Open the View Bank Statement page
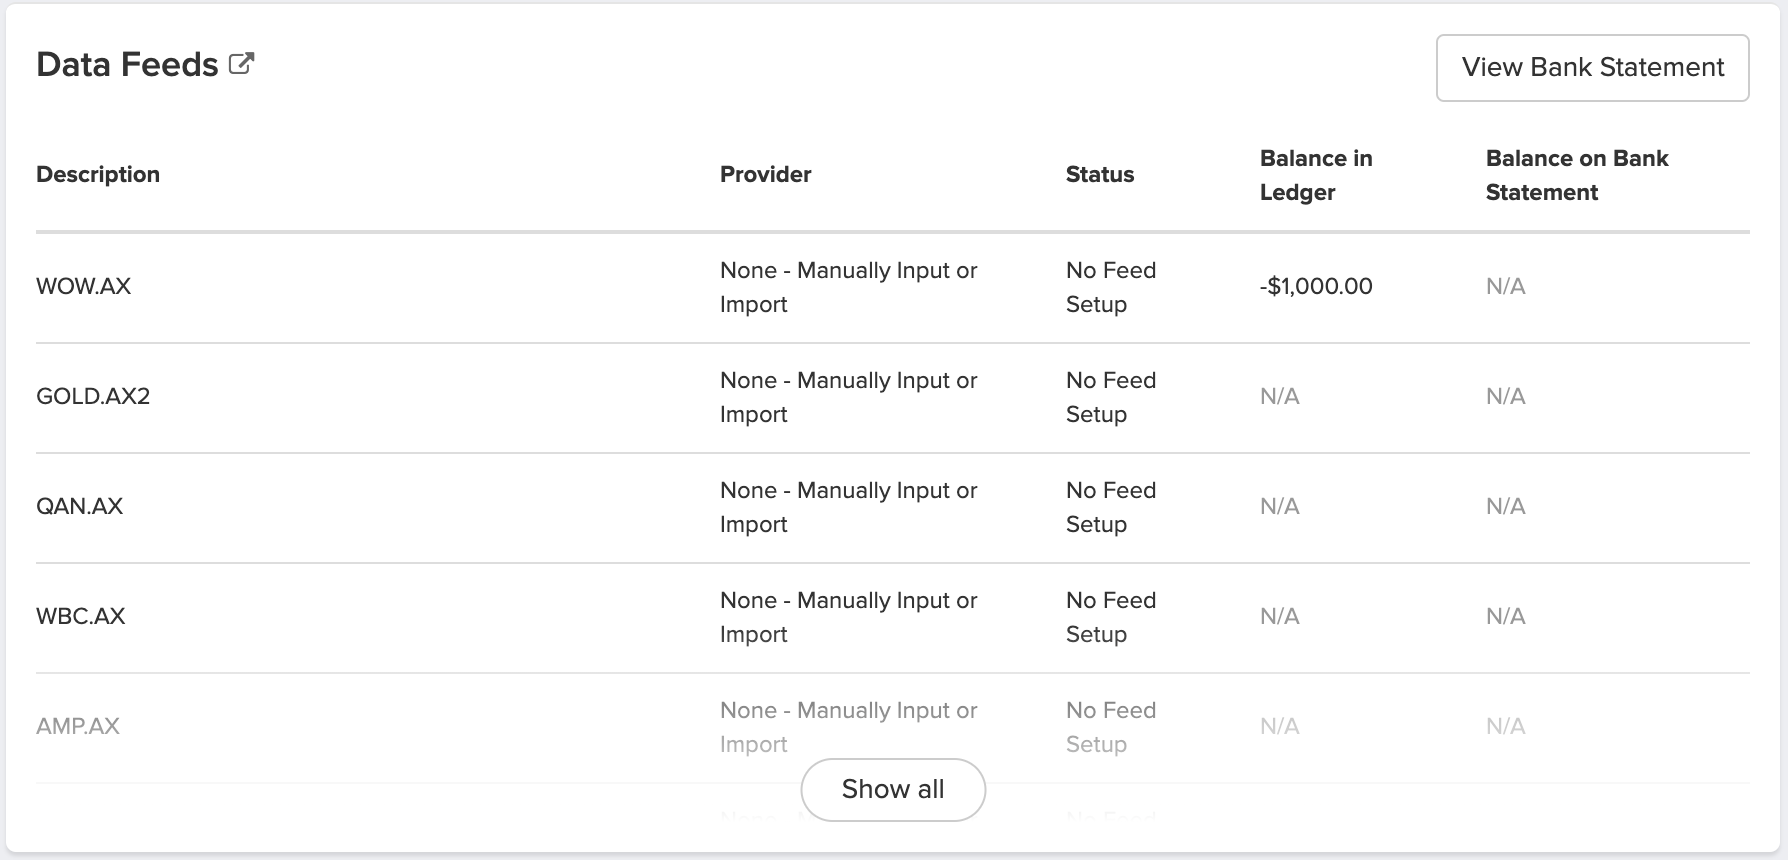The height and width of the screenshot is (860, 1788). point(1592,67)
